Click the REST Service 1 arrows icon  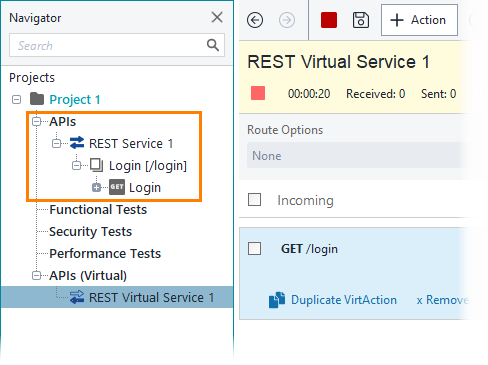[77, 143]
